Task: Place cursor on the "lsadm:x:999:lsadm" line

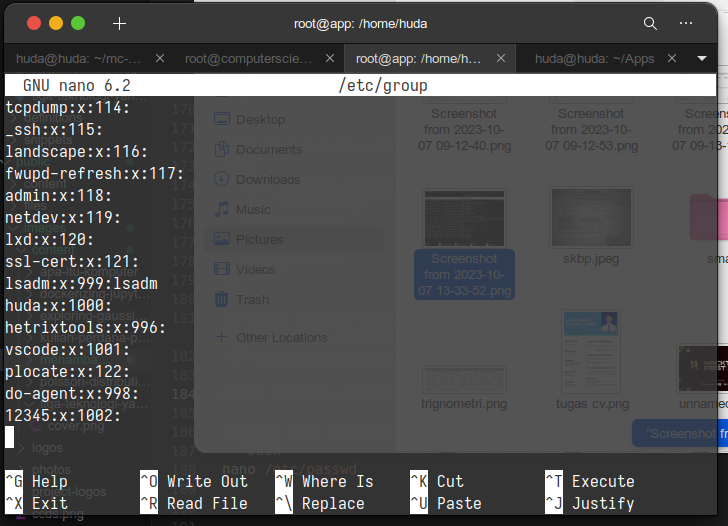Action: coord(82,284)
